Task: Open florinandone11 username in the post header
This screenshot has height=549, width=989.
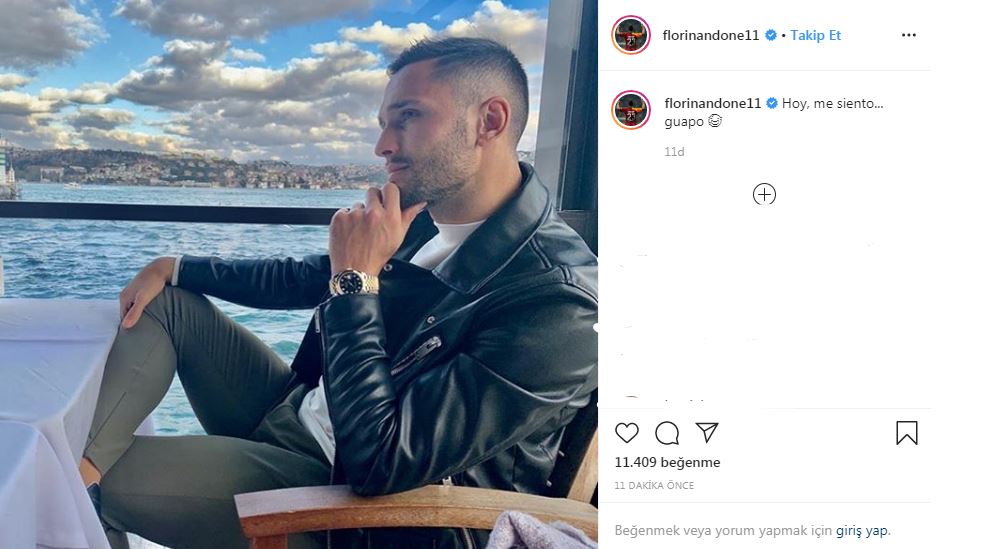Action: click(x=711, y=35)
